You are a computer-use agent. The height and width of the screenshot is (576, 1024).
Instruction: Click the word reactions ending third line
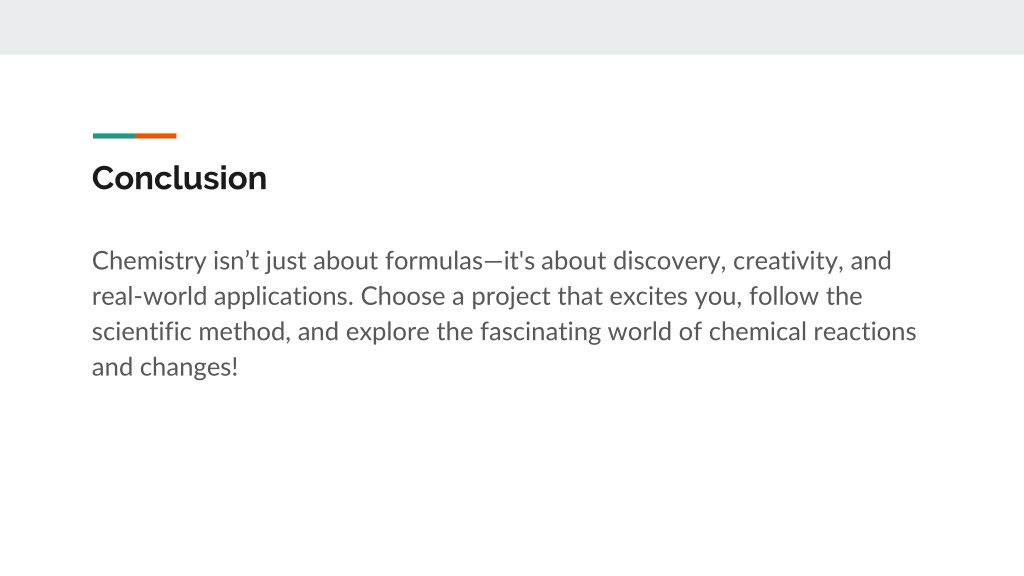[864, 332]
